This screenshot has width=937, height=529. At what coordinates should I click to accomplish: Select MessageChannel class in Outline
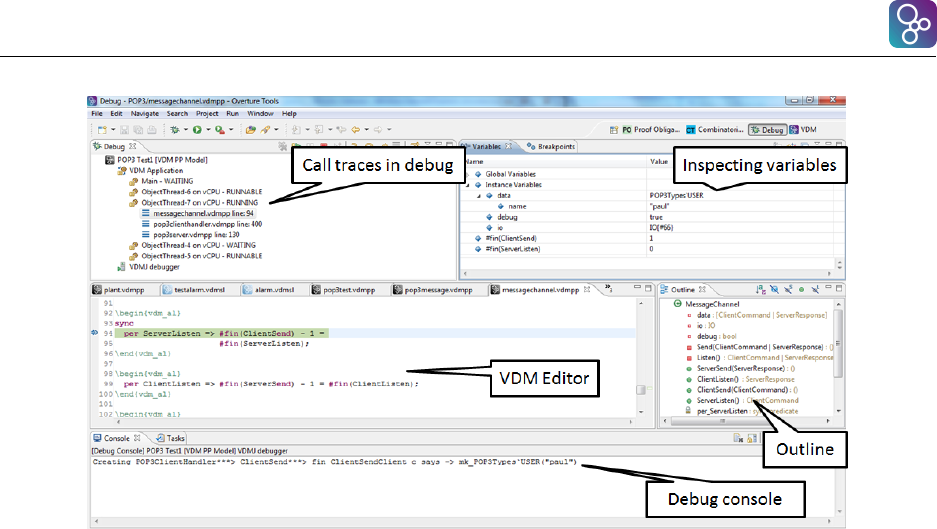tap(706, 304)
